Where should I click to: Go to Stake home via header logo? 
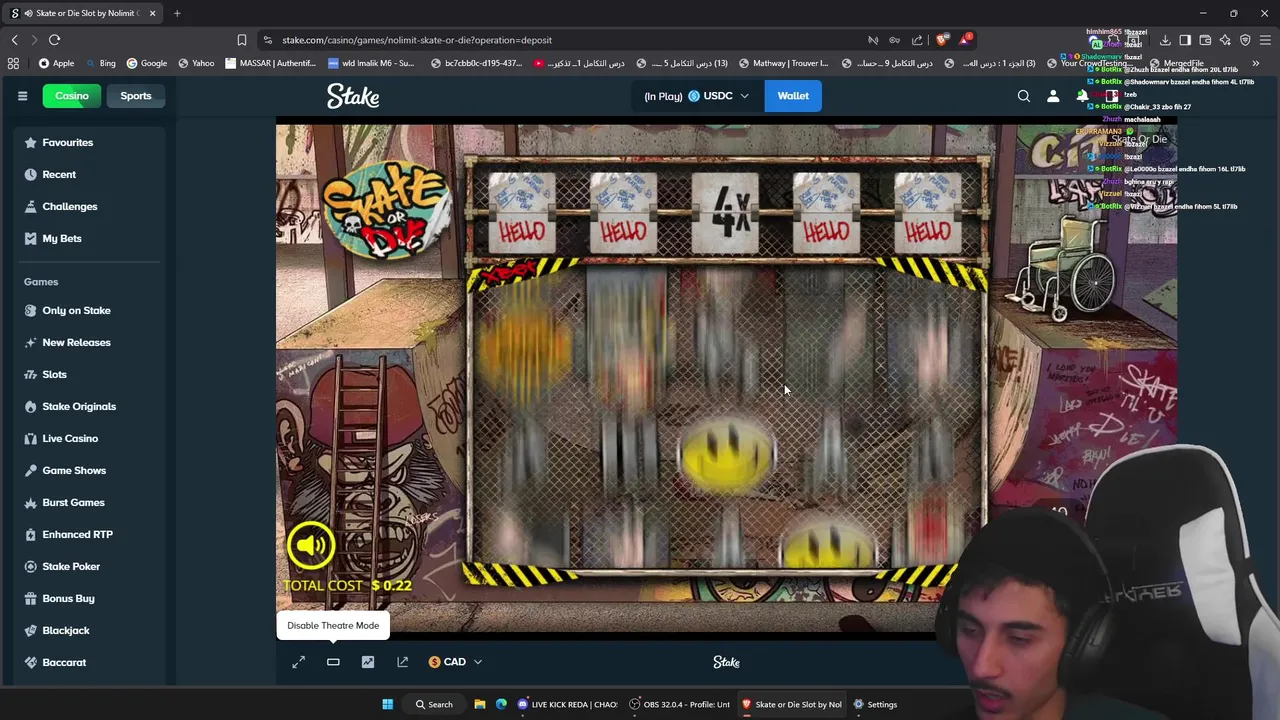point(353,96)
